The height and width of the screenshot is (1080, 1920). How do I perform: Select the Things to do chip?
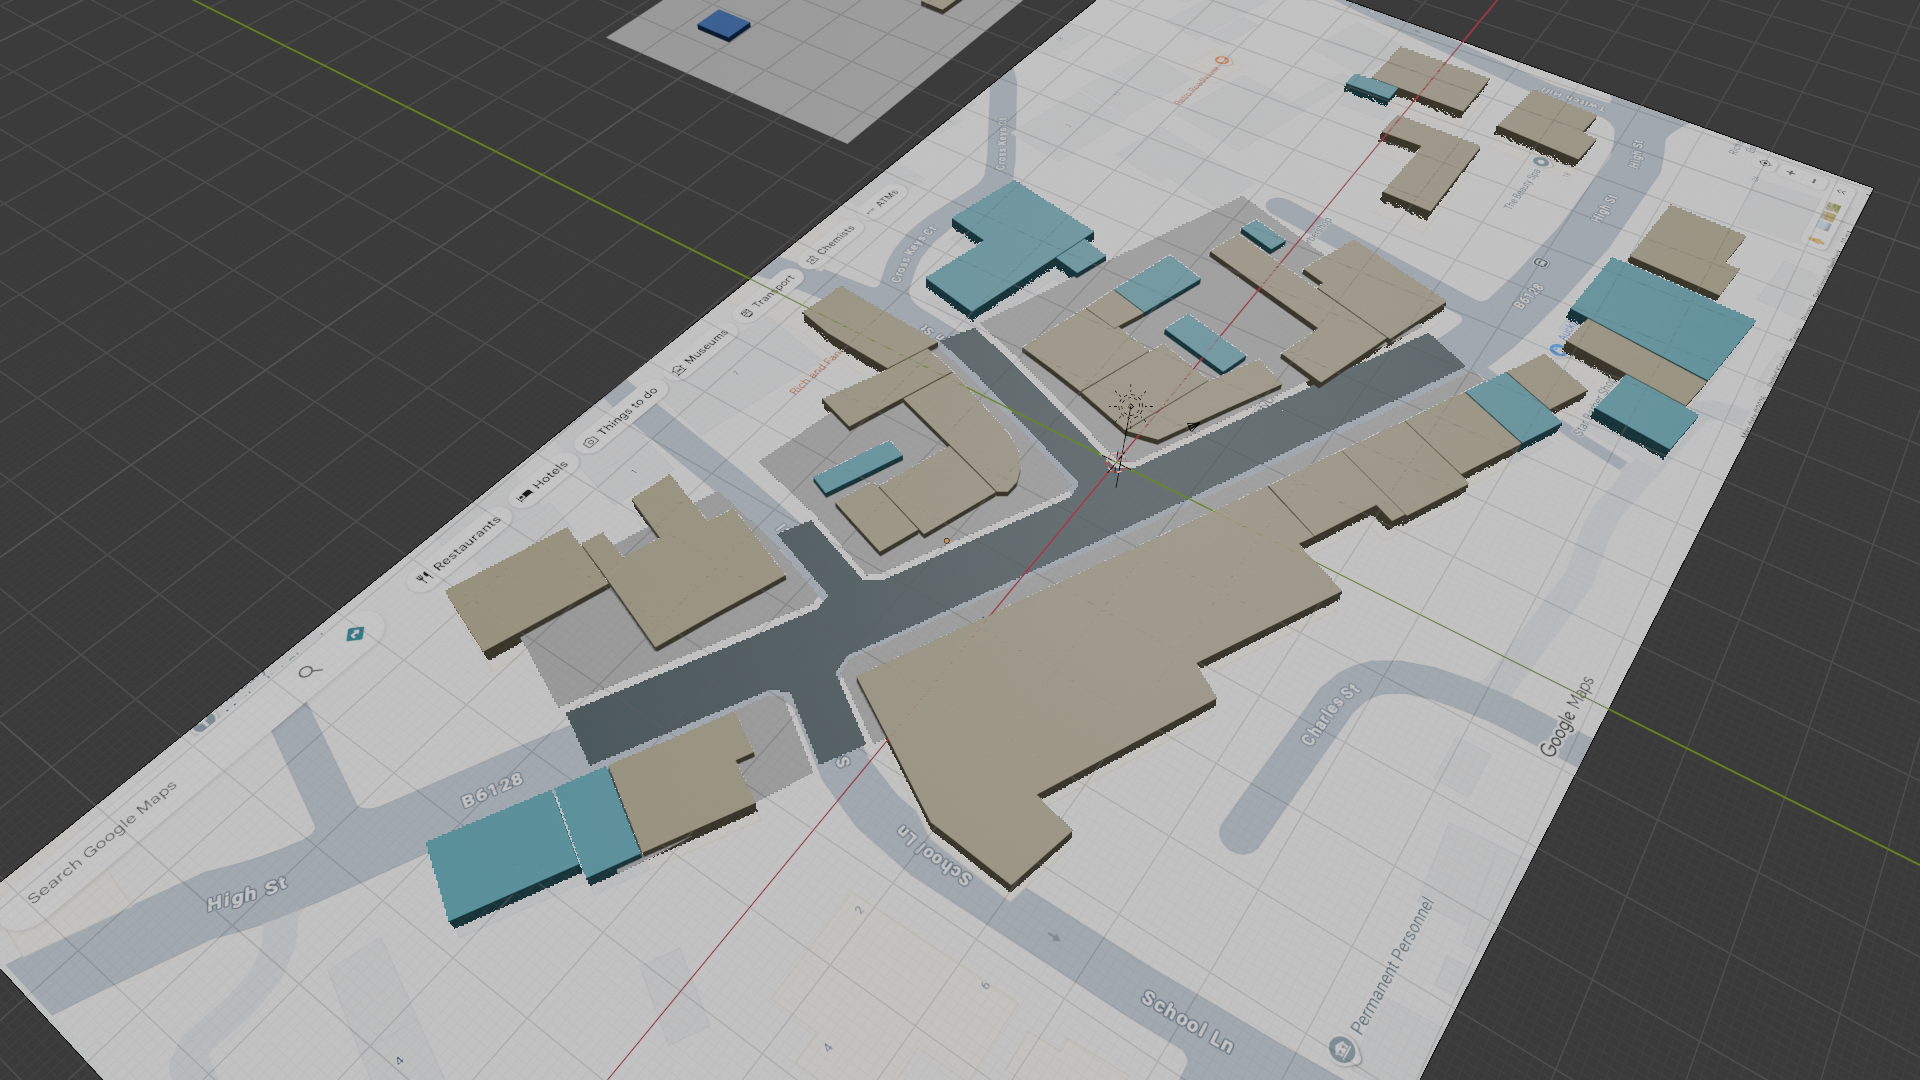tap(622, 415)
